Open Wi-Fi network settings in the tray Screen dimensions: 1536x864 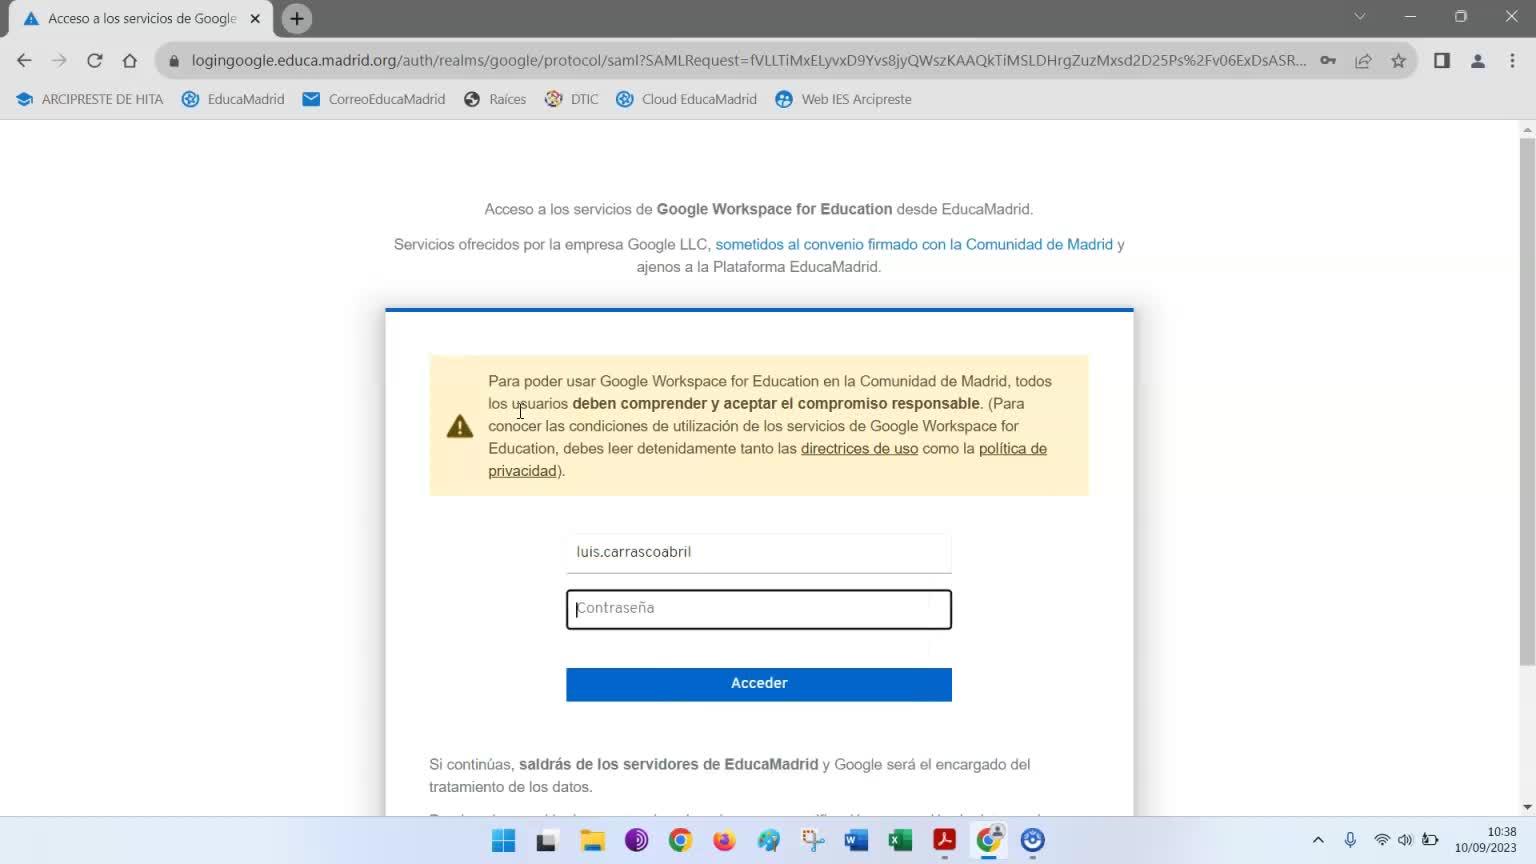(1382, 840)
